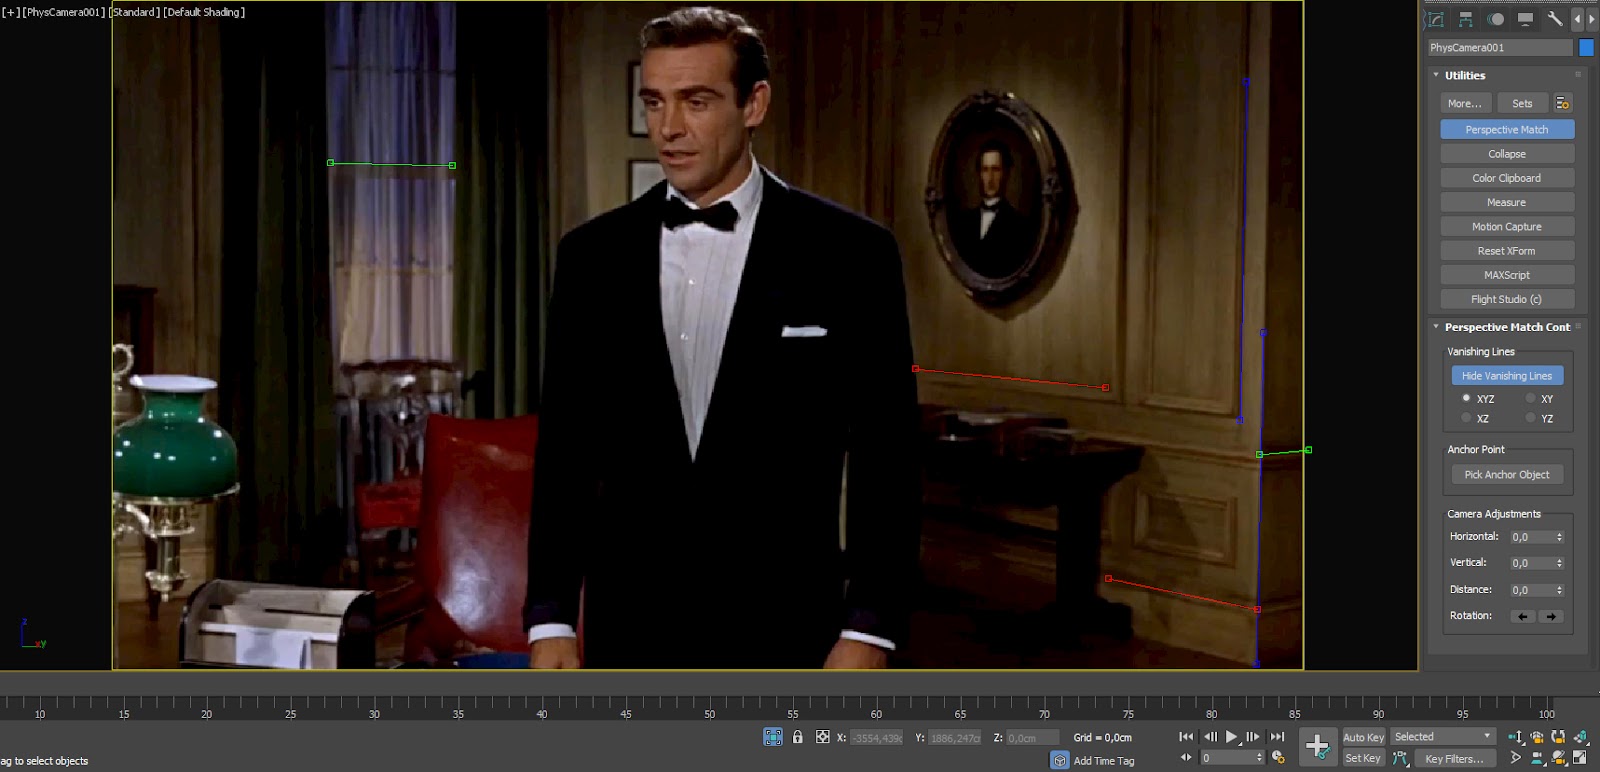Screen dimensions: 1600x772
Task: Rotate camera right with arrow button
Action: coord(1550,616)
